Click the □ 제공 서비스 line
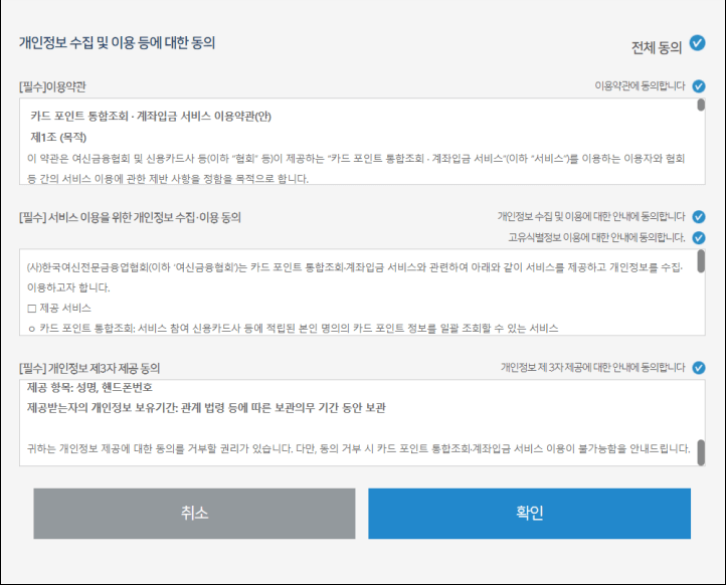This screenshot has height=585, width=726. [59, 308]
